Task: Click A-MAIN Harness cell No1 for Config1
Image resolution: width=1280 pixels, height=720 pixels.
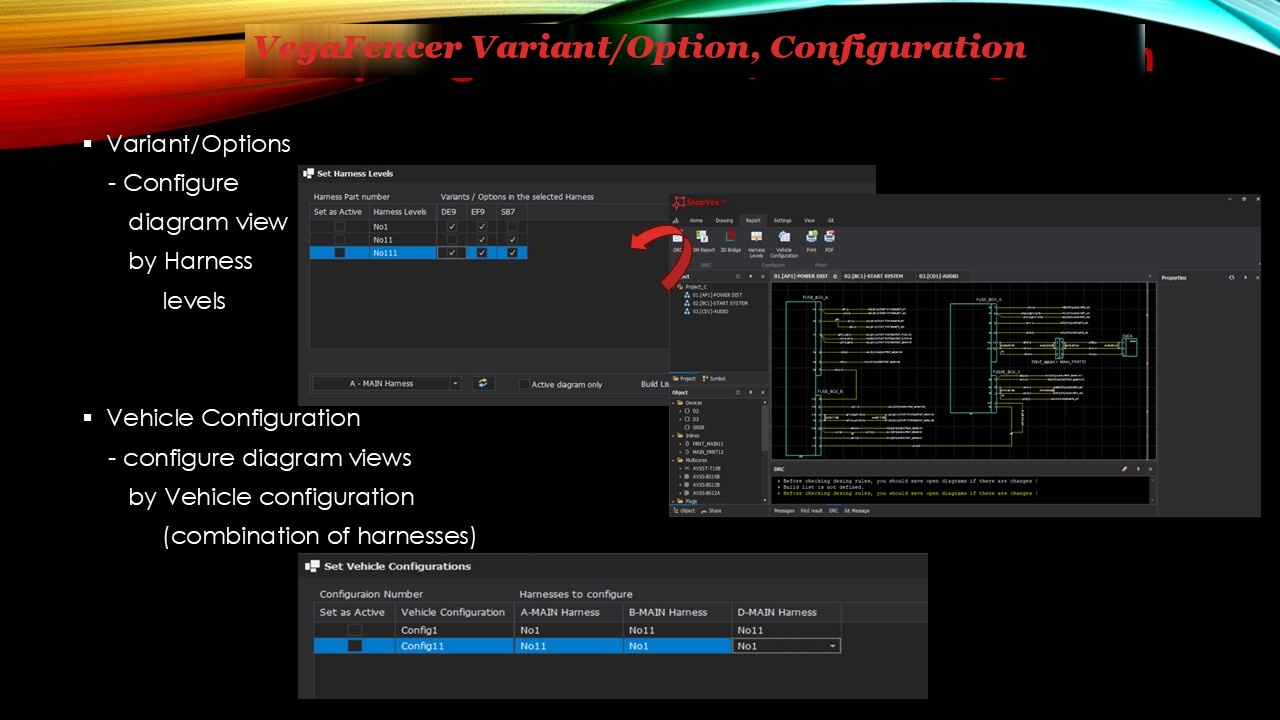Action: coord(567,630)
